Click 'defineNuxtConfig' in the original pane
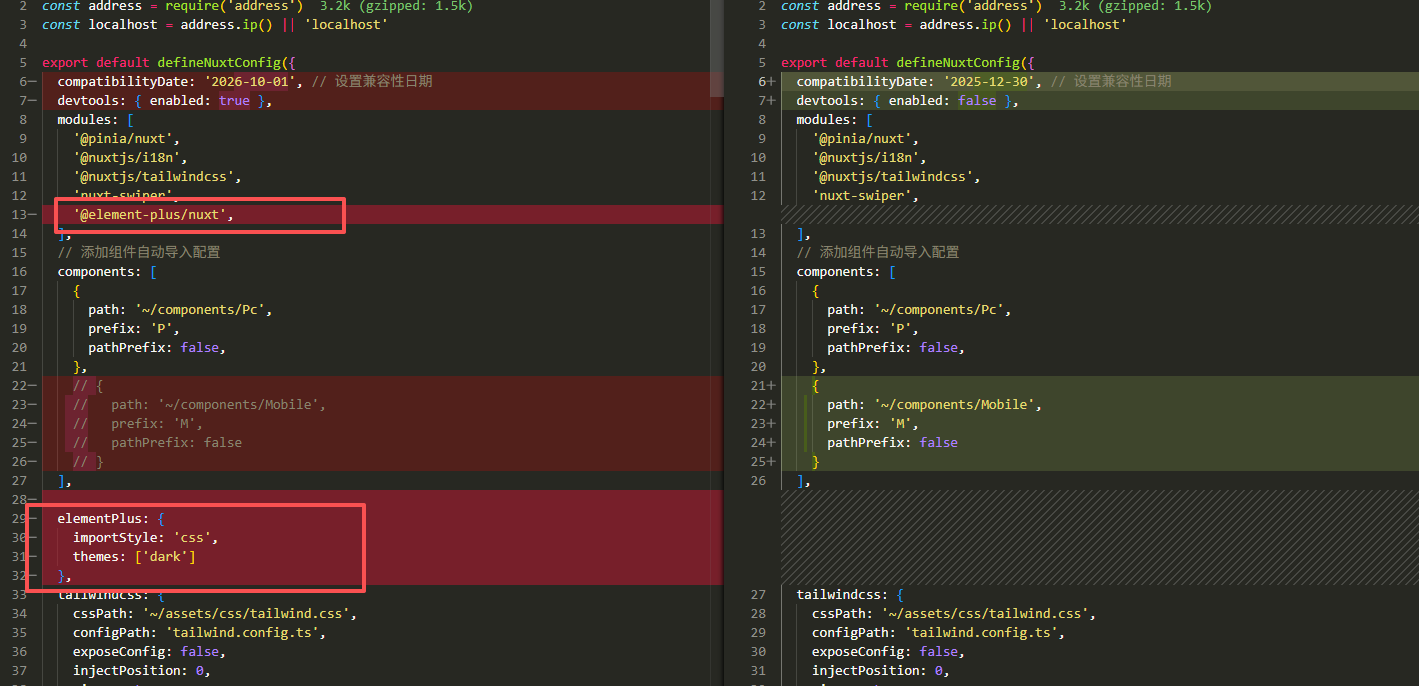 tap(218, 62)
